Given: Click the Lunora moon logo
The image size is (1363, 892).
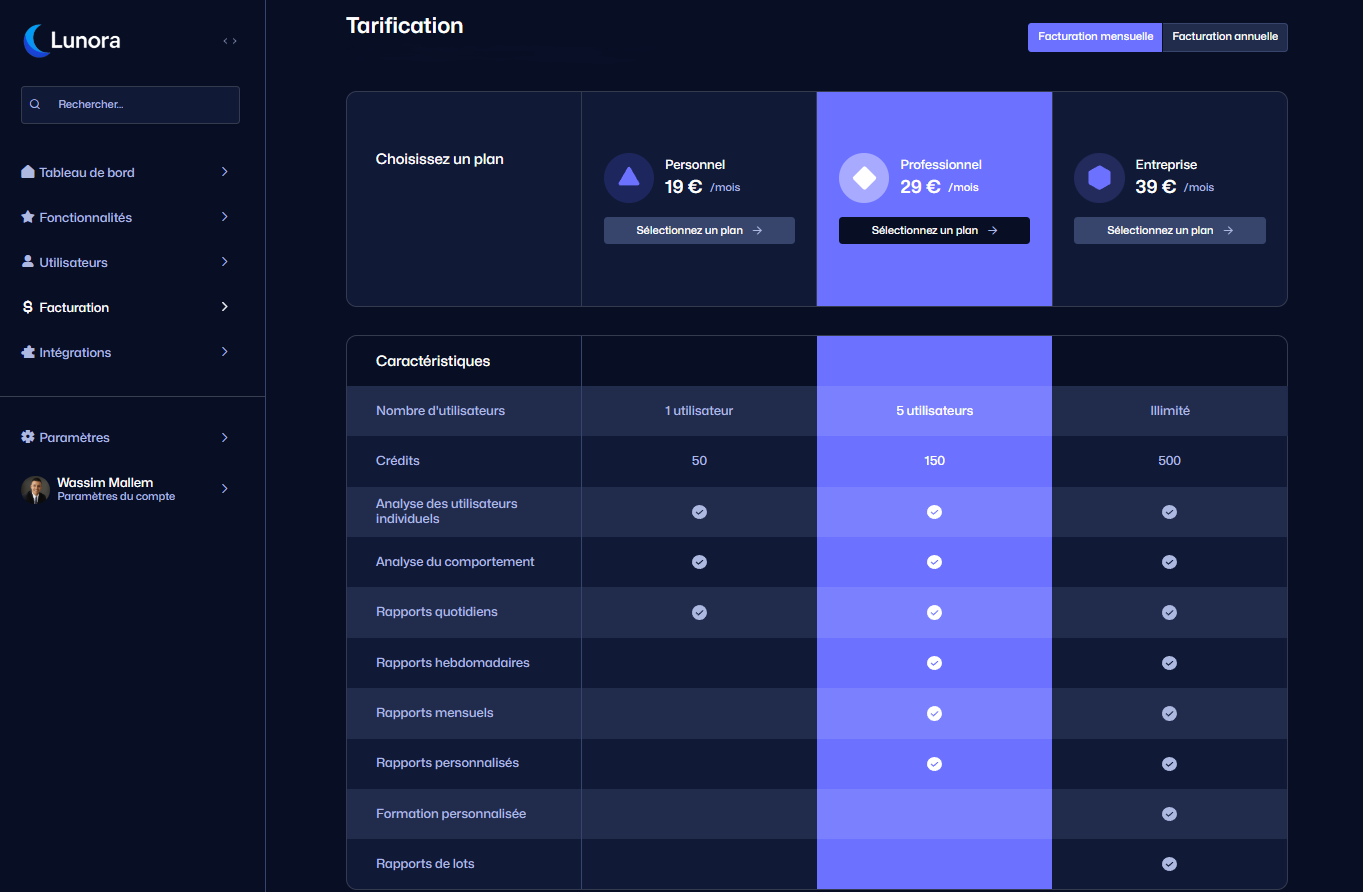Looking at the screenshot, I should point(37,41).
